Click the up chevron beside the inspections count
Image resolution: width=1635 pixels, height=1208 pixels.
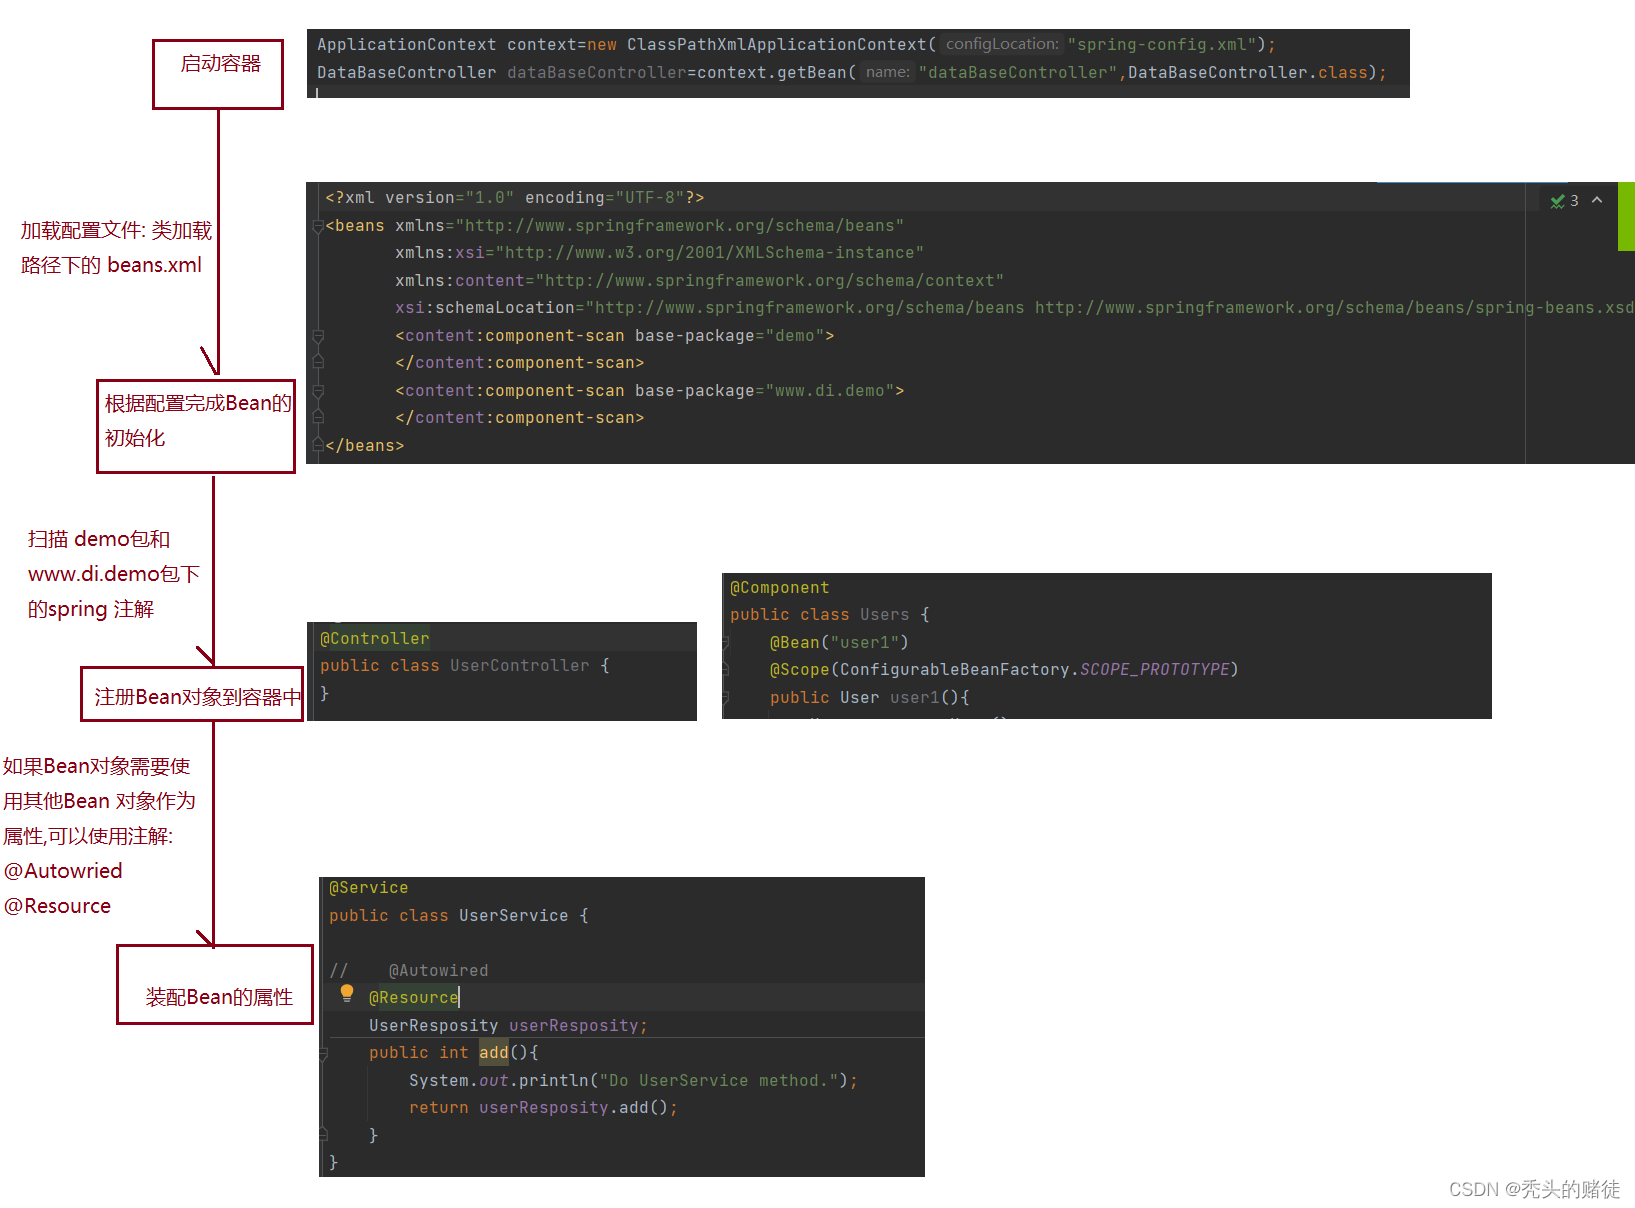[1597, 200]
